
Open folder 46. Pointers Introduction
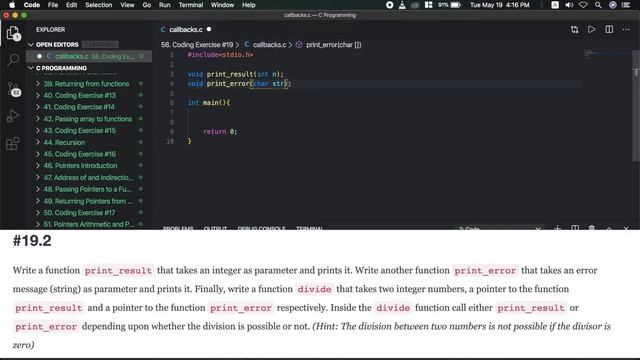pos(80,166)
